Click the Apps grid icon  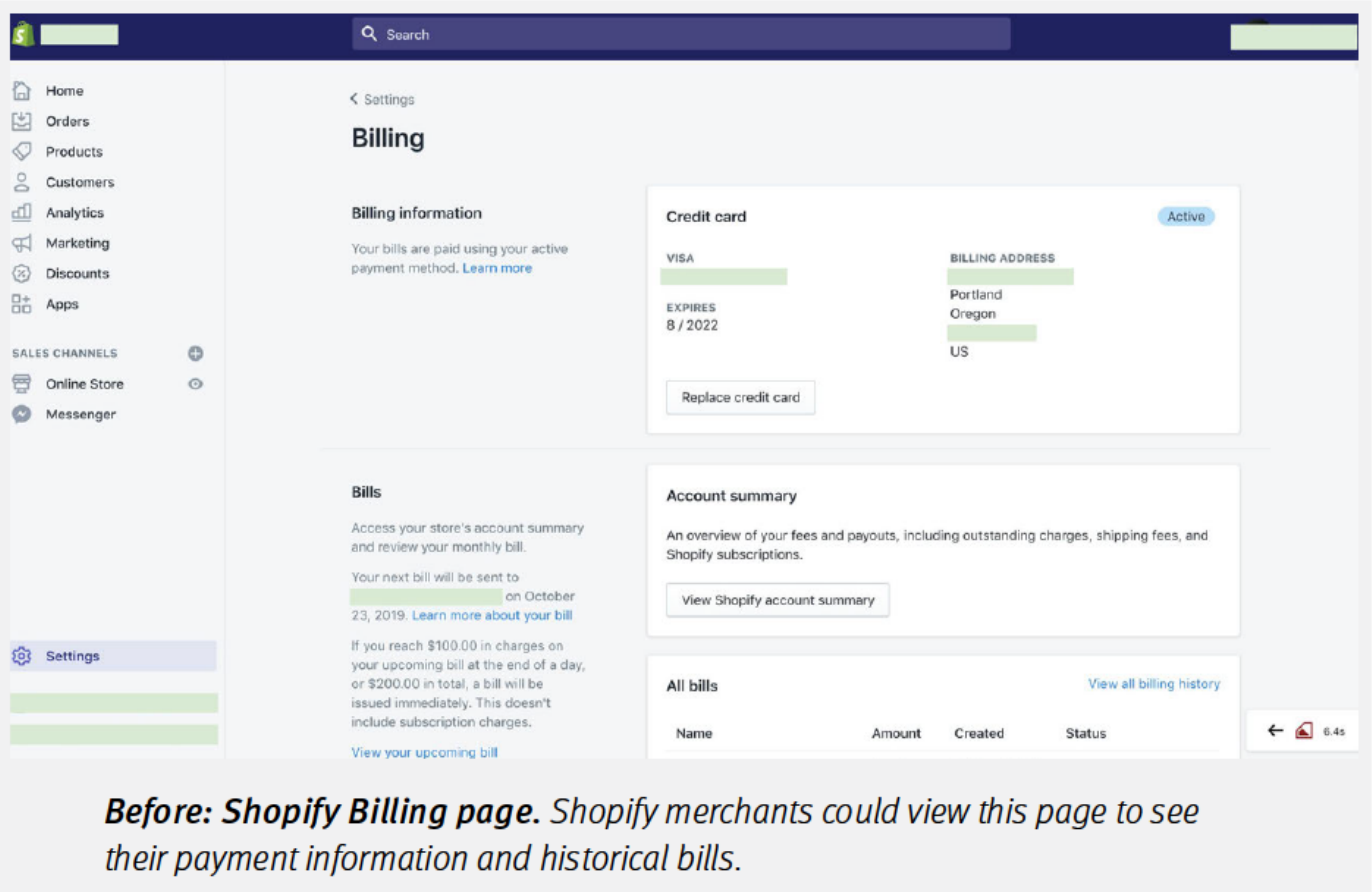point(21,304)
